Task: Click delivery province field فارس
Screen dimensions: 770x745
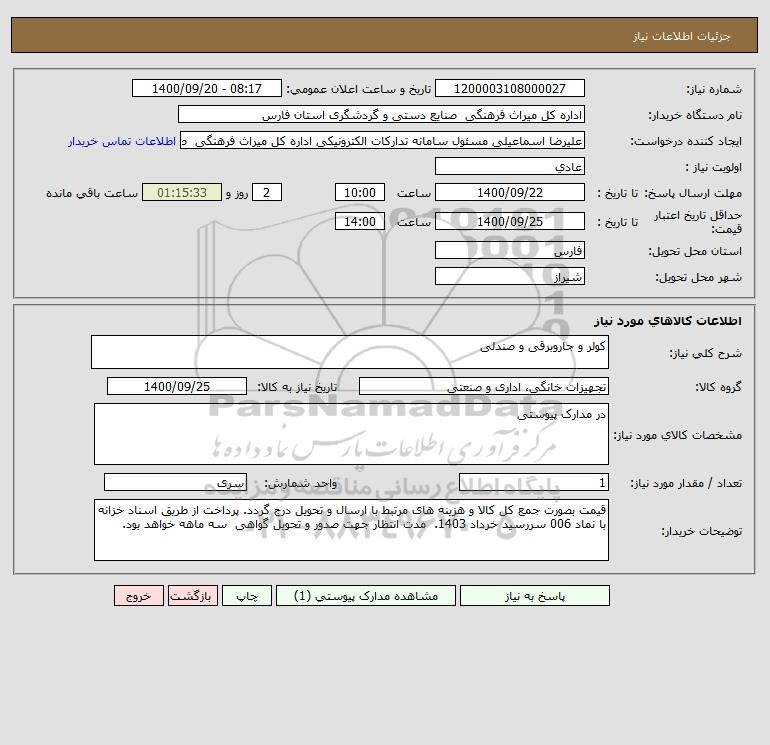Action: coord(510,250)
